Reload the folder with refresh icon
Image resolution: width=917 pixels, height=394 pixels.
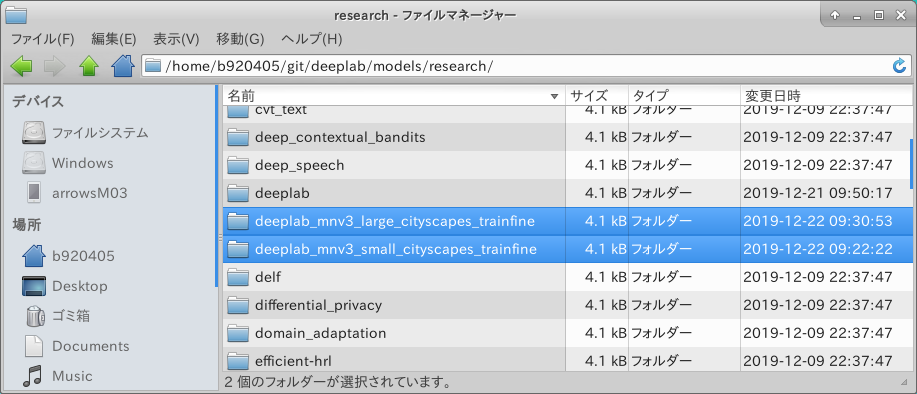coord(899,66)
